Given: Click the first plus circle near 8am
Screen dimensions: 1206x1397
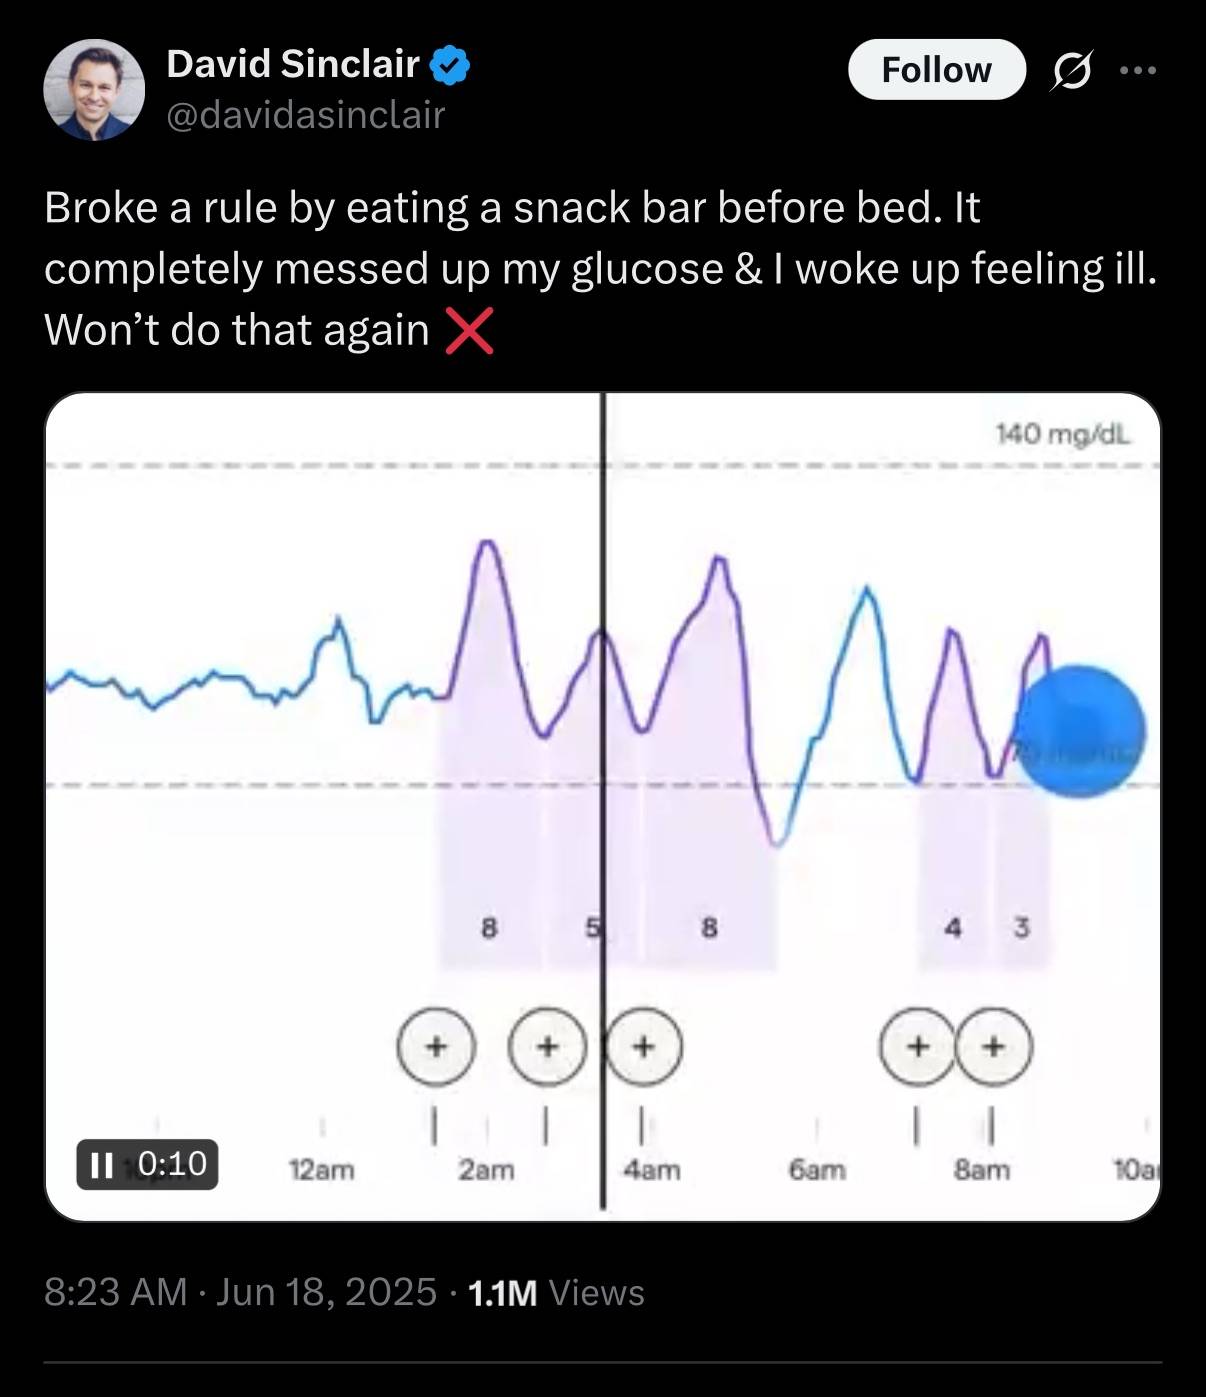Looking at the screenshot, I should coord(917,1047).
